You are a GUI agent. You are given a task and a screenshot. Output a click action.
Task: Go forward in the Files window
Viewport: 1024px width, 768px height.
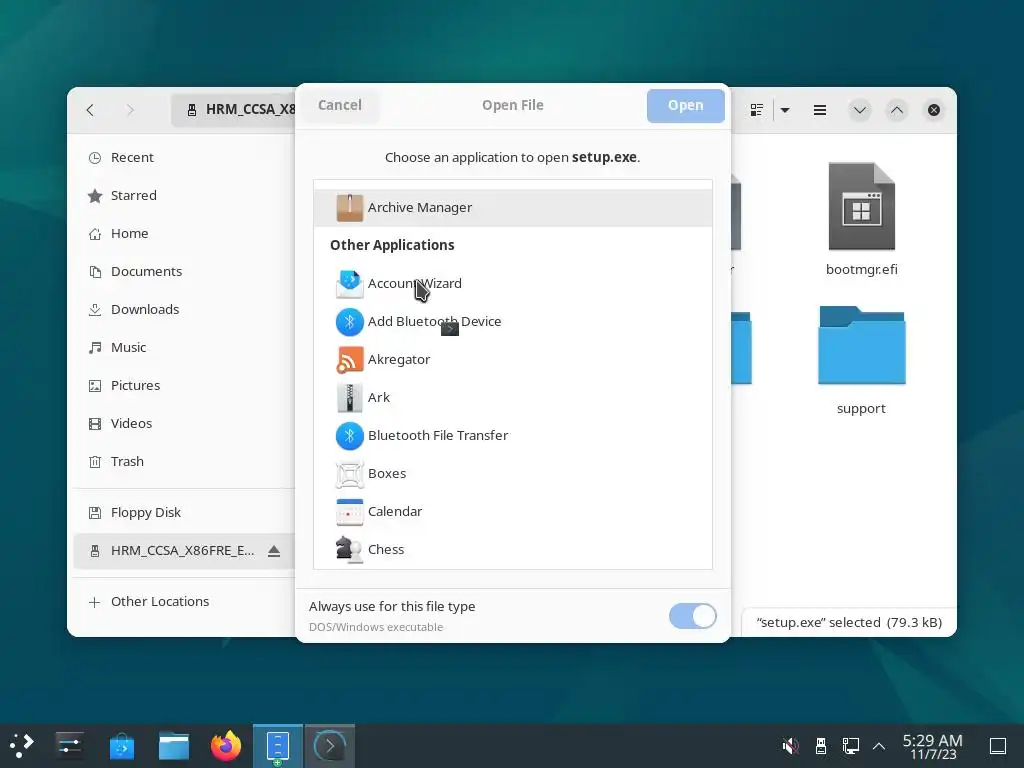coord(130,110)
